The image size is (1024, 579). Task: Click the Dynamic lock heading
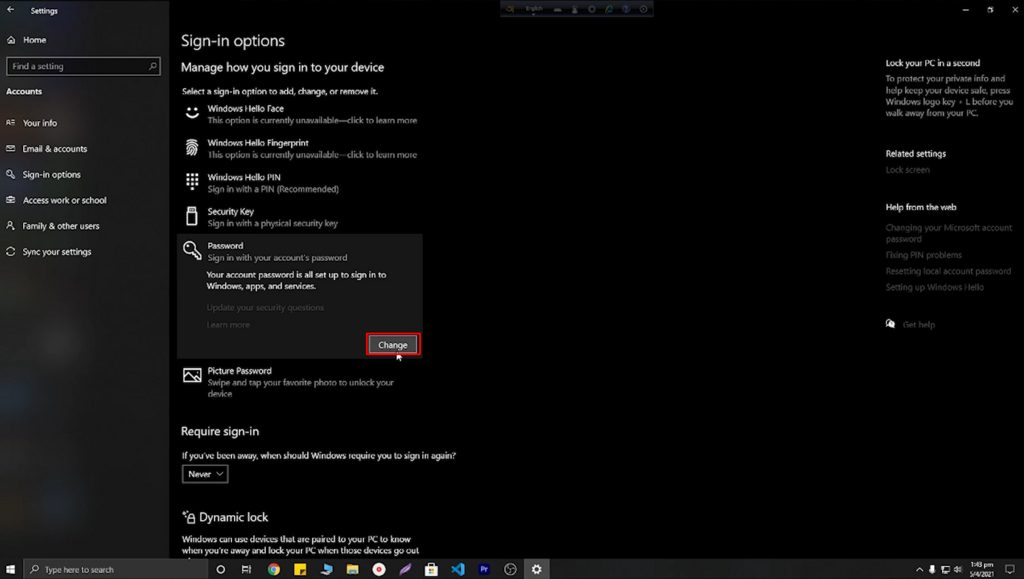[x=234, y=517]
